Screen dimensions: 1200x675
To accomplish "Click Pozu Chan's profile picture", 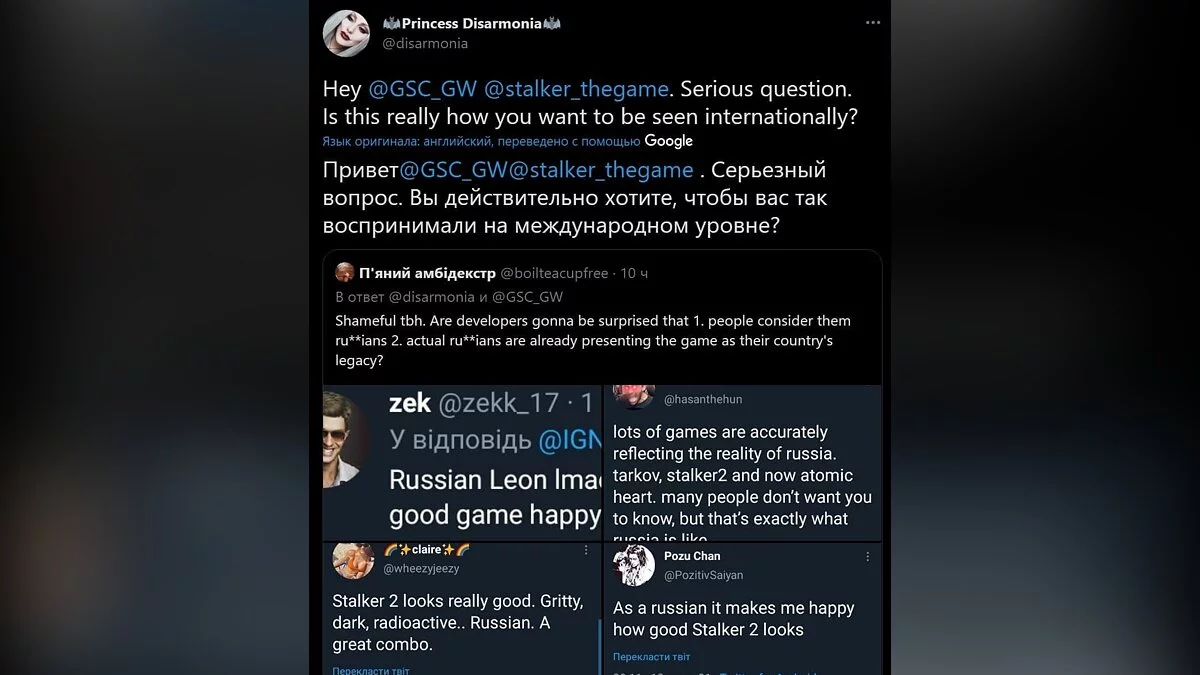I will (634, 565).
